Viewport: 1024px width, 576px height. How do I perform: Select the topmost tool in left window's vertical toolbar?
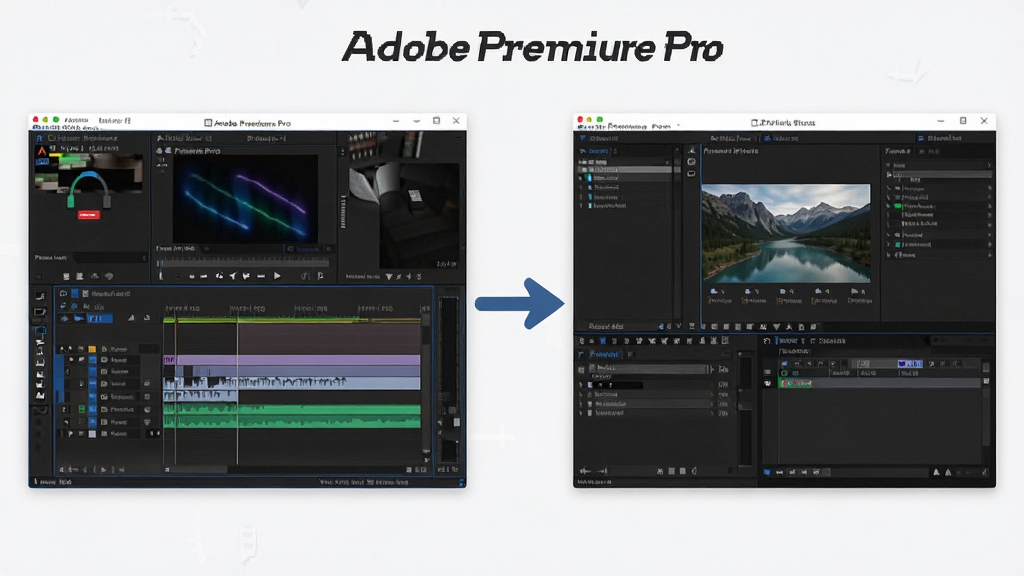pyautogui.click(x=40, y=296)
